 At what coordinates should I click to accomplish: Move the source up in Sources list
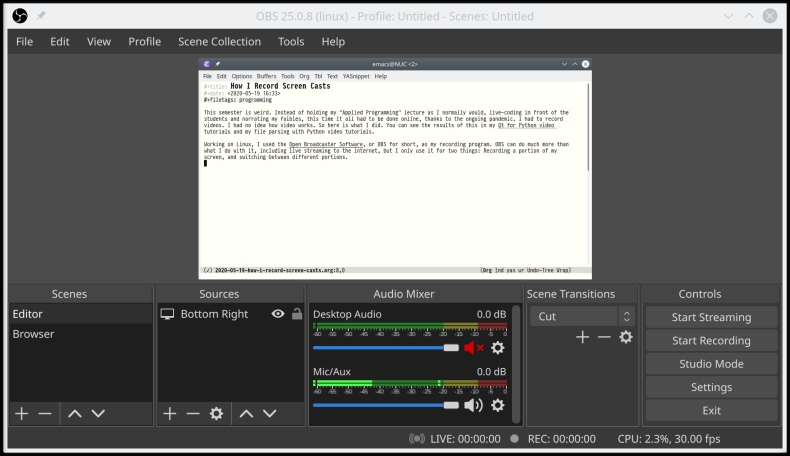pyautogui.click(x=246, y=413)
